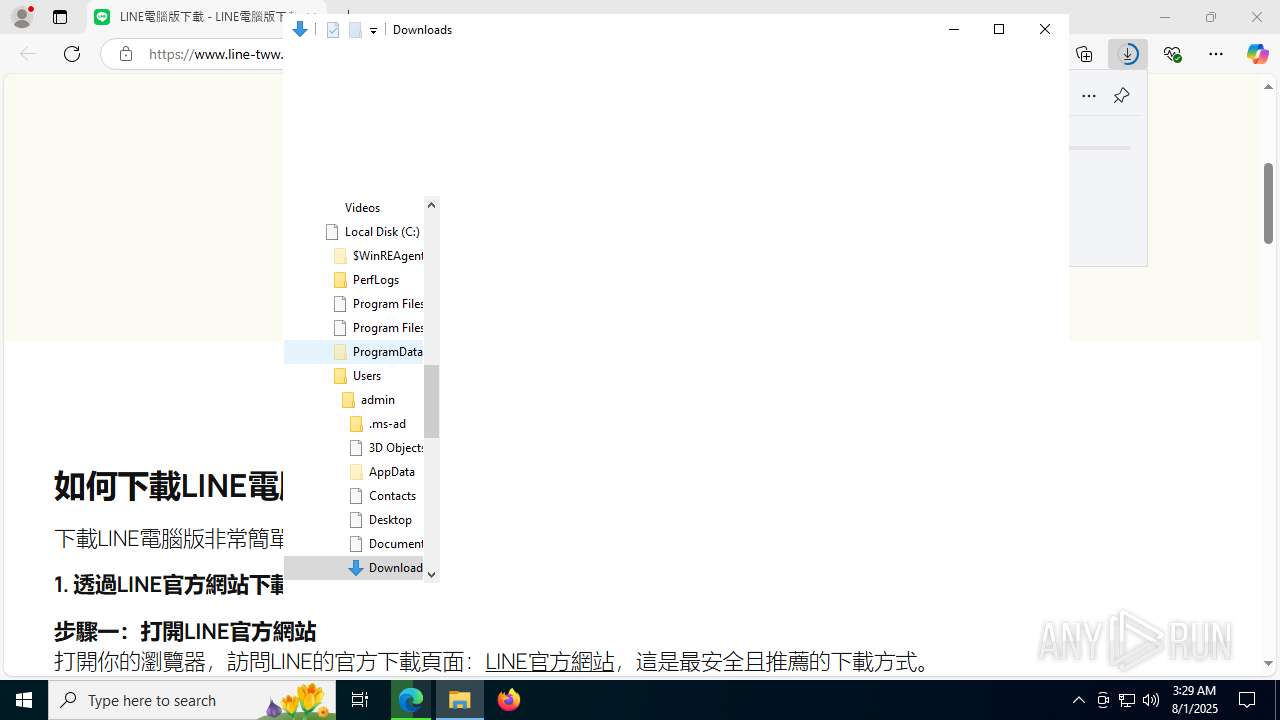Open Microsoft Edge from taskbar
This screenshot has height=720, width=1280.
(x=411, y=700)
